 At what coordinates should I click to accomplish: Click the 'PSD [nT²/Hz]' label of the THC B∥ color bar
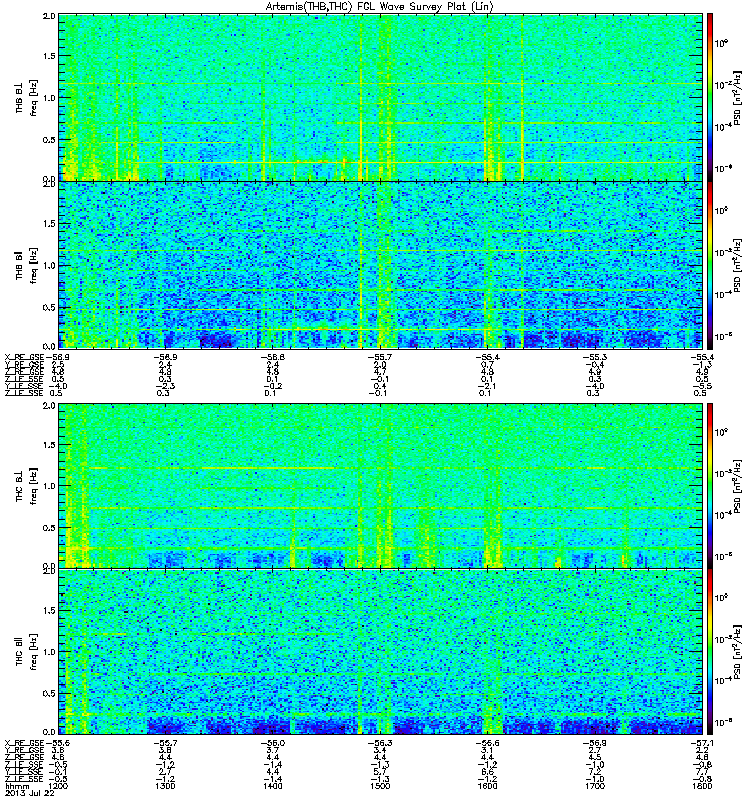737,652
